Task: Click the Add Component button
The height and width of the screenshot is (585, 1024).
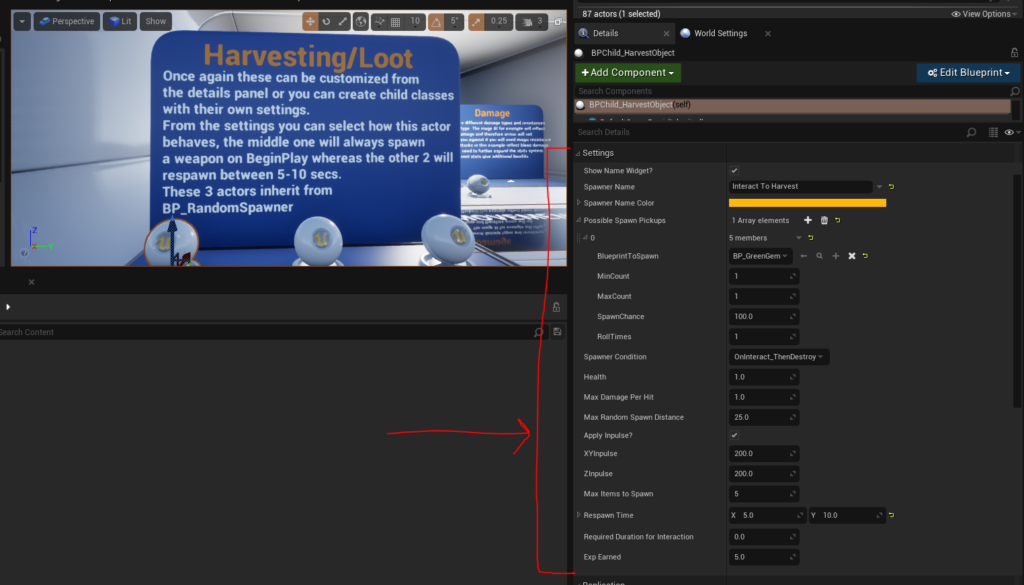Action: pyautogui.click(x=628, y=73)
